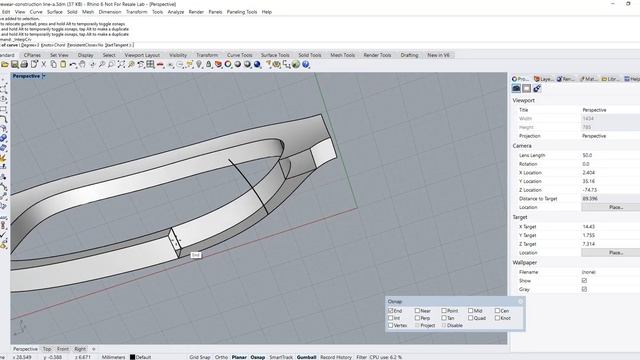Uncheck the End osnap checkbox
The width and height of the screenshot is (640, 360).
pos(391,311)
